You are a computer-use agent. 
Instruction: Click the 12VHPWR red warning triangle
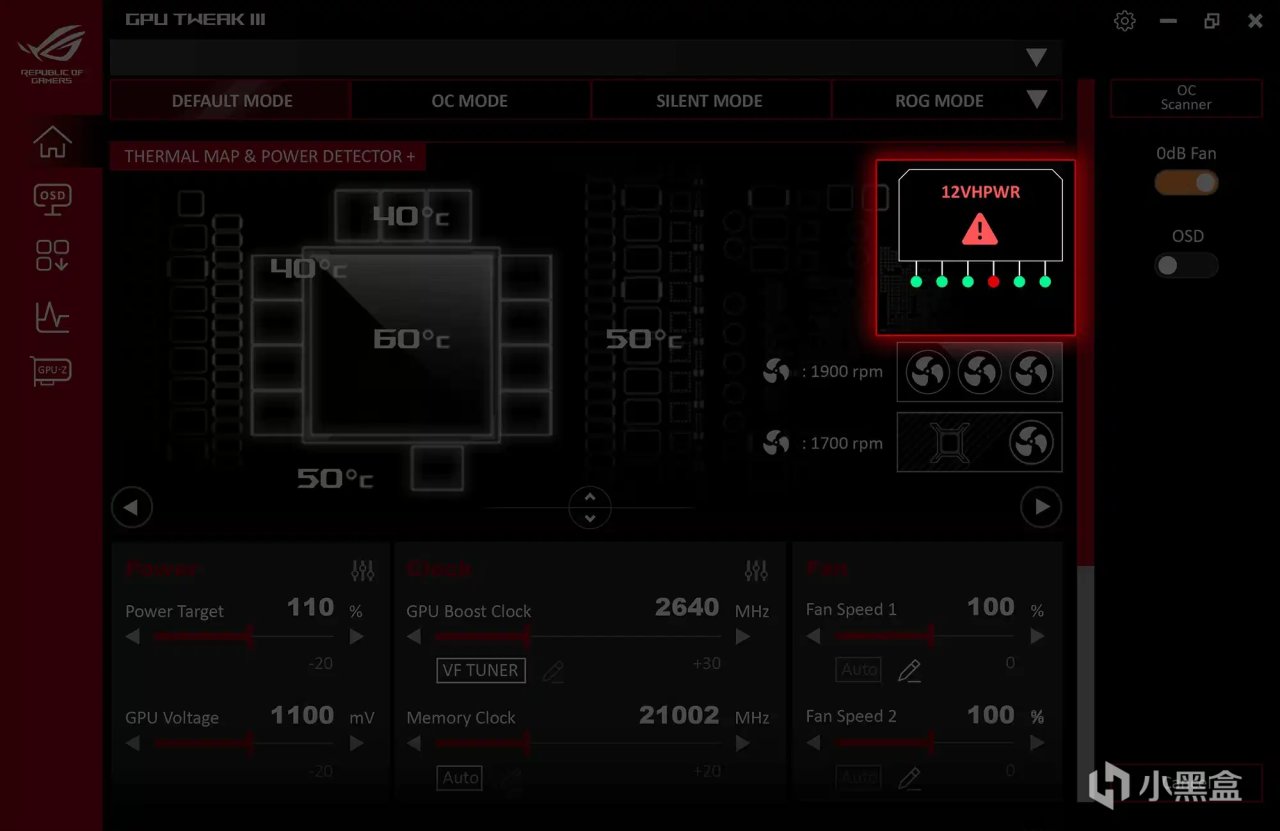980,231
